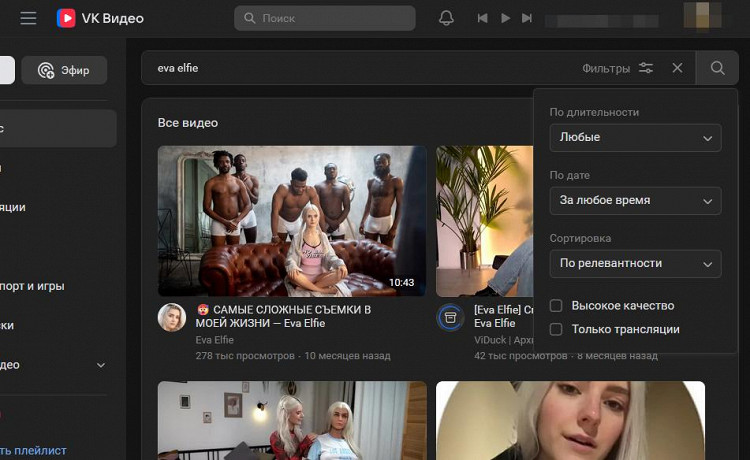Open the Эфир live section
750x460 pixels.
tap(64, 70)
